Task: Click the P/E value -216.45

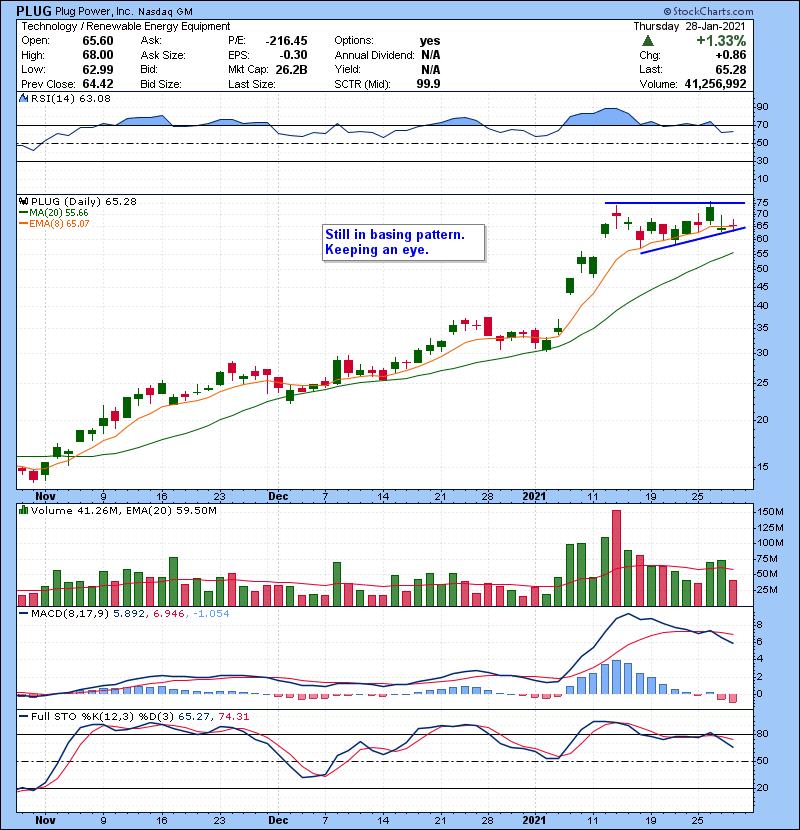Action: pos(286,41)
